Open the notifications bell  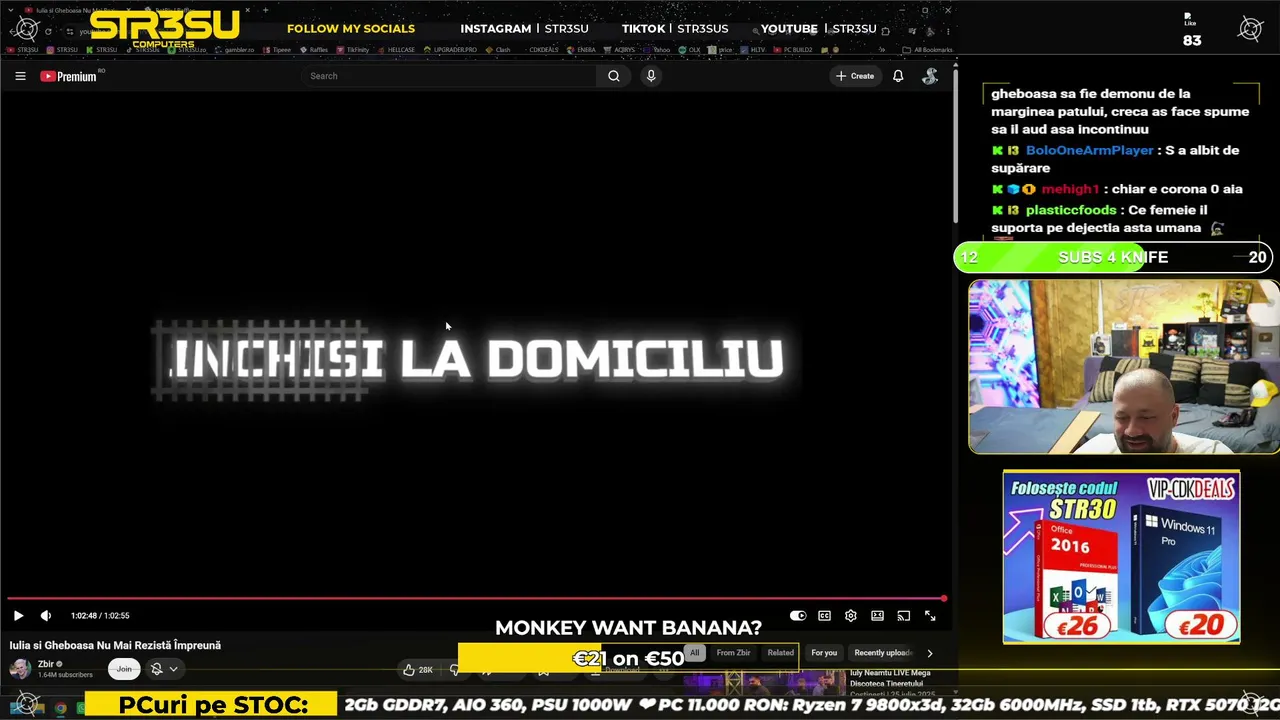pyautogui.click(x=898, y=76)
